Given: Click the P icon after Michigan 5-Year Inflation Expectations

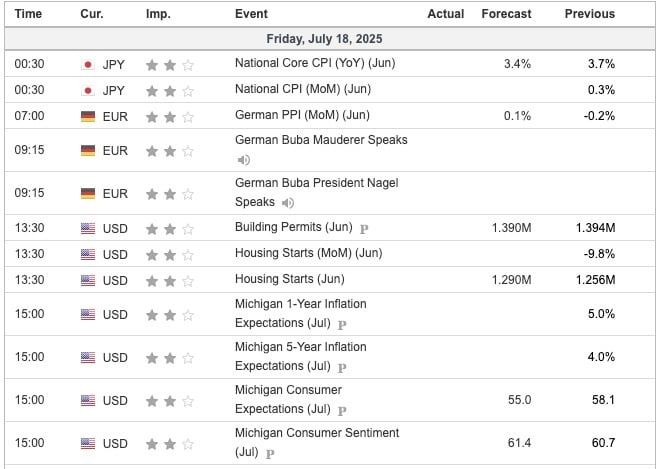Looking at the screenshot, I should [342, 368].
